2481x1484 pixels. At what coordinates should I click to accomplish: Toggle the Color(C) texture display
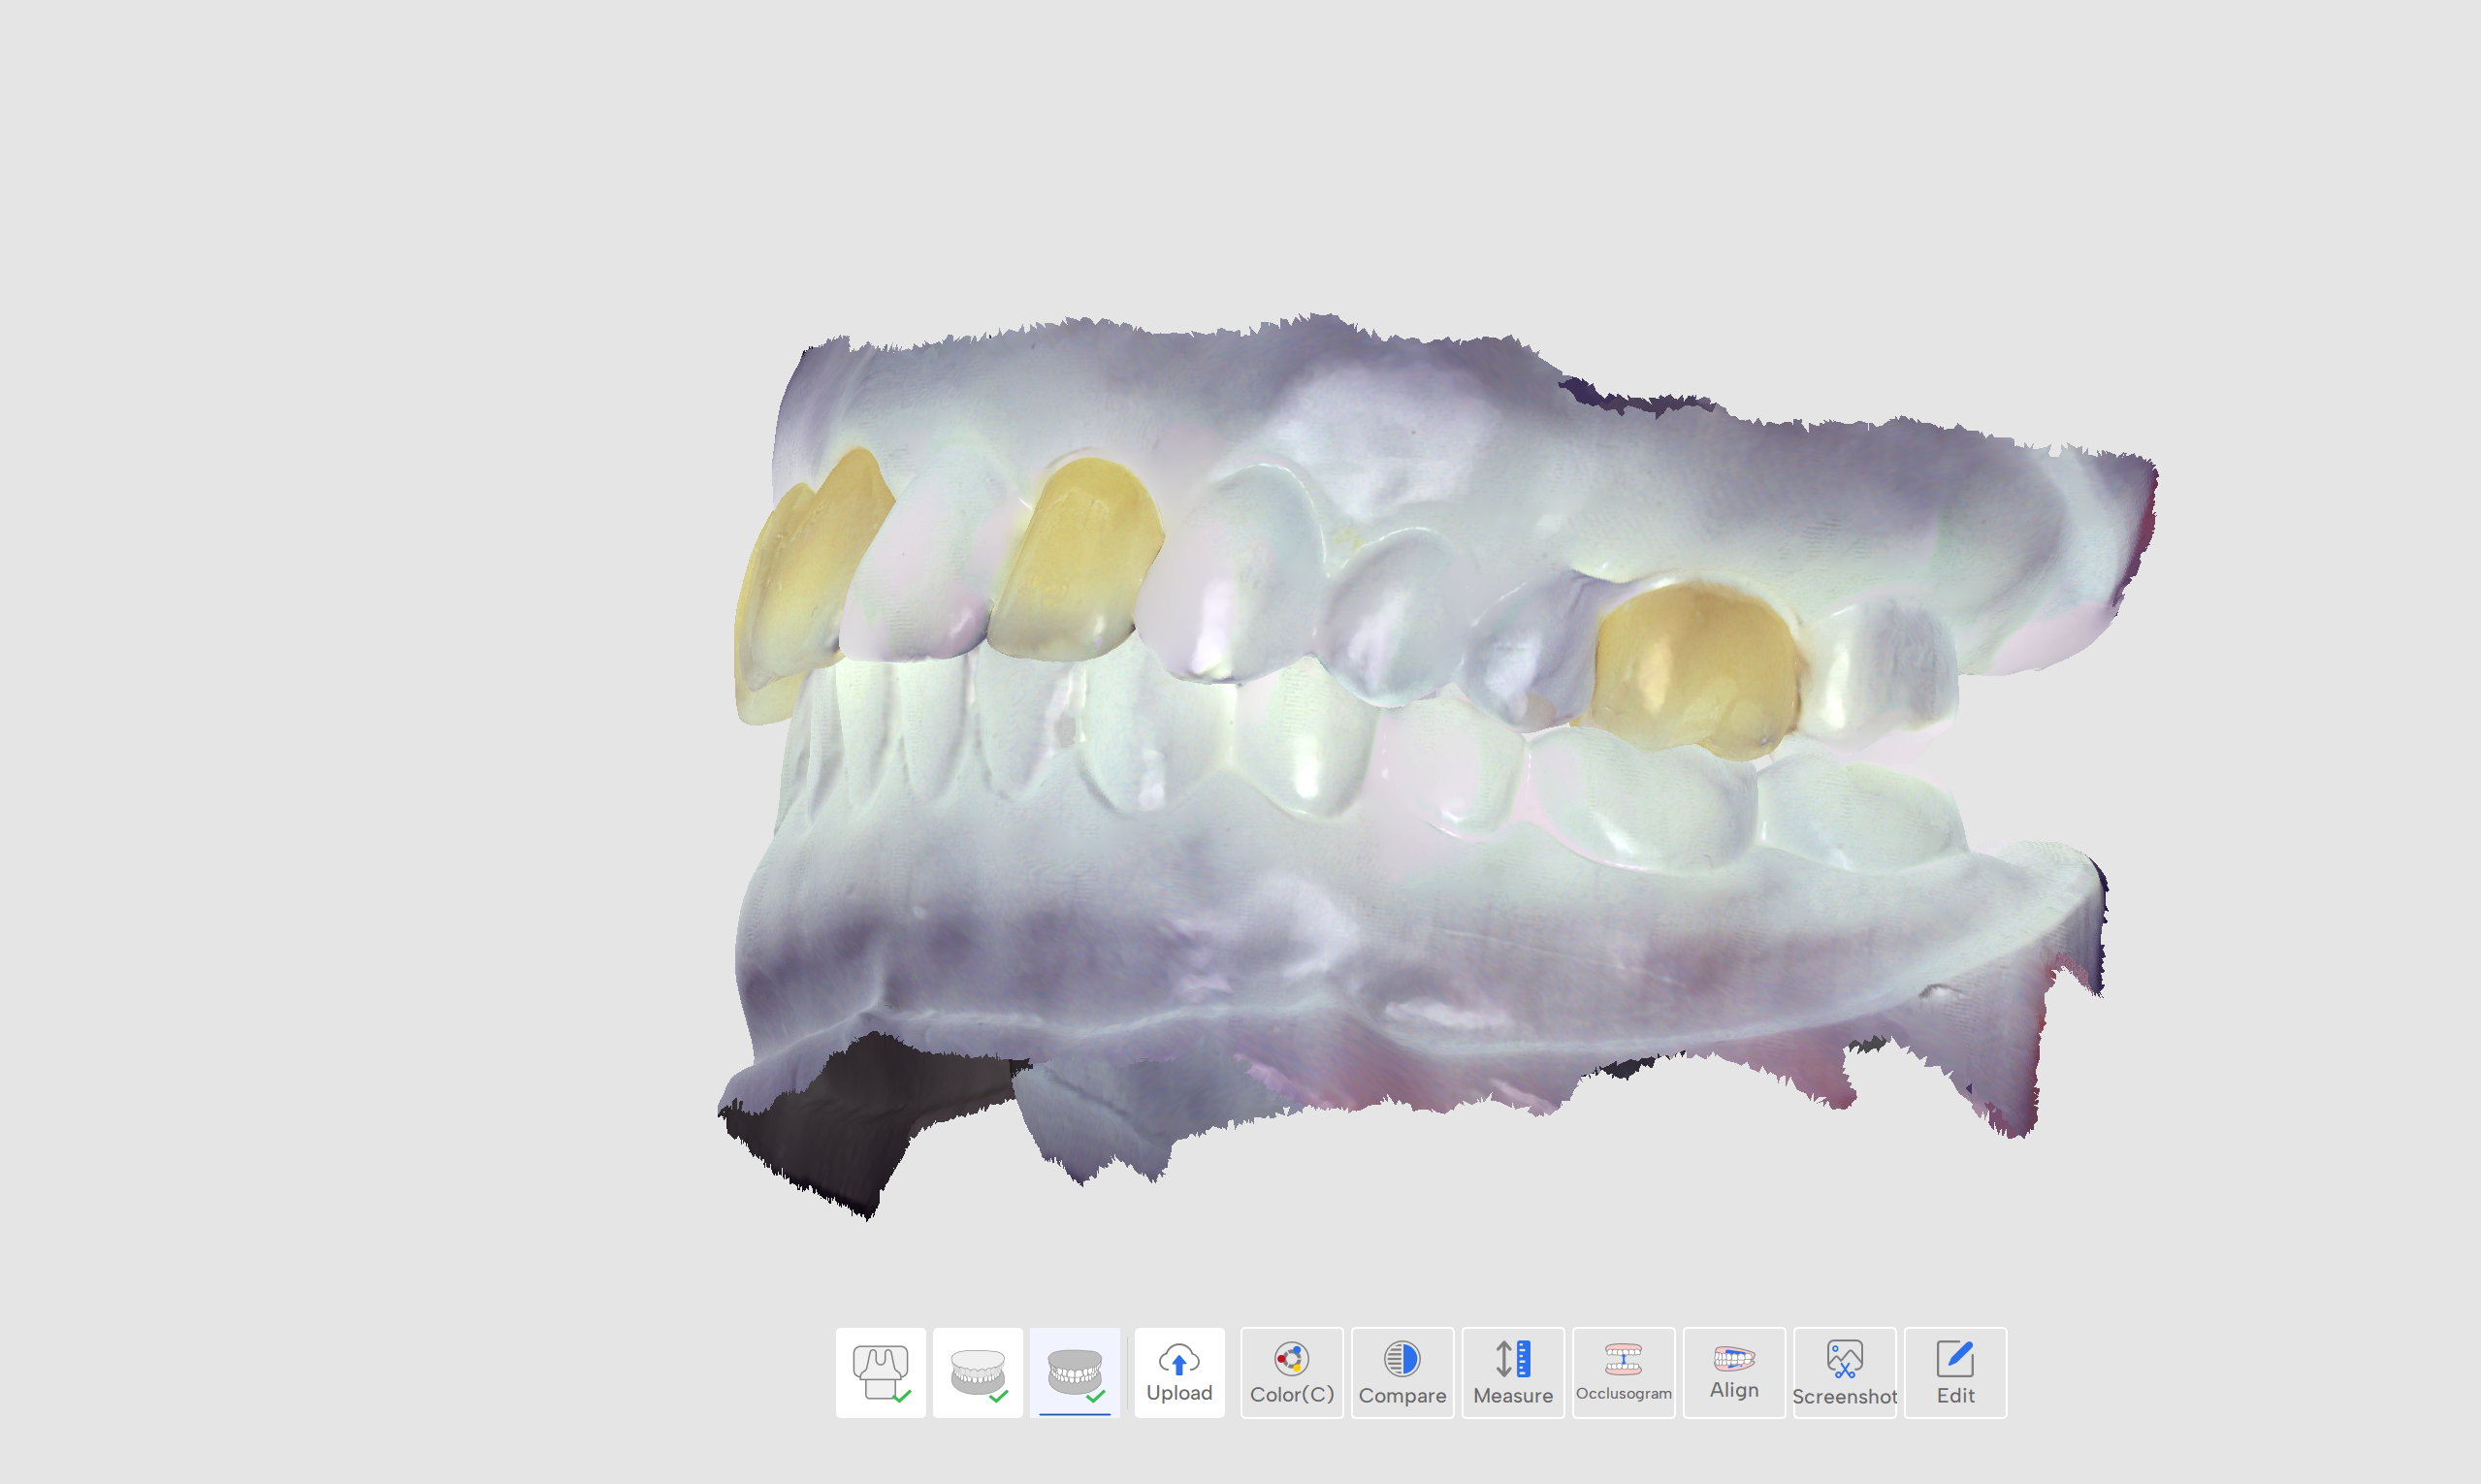pos(1291,1372)
